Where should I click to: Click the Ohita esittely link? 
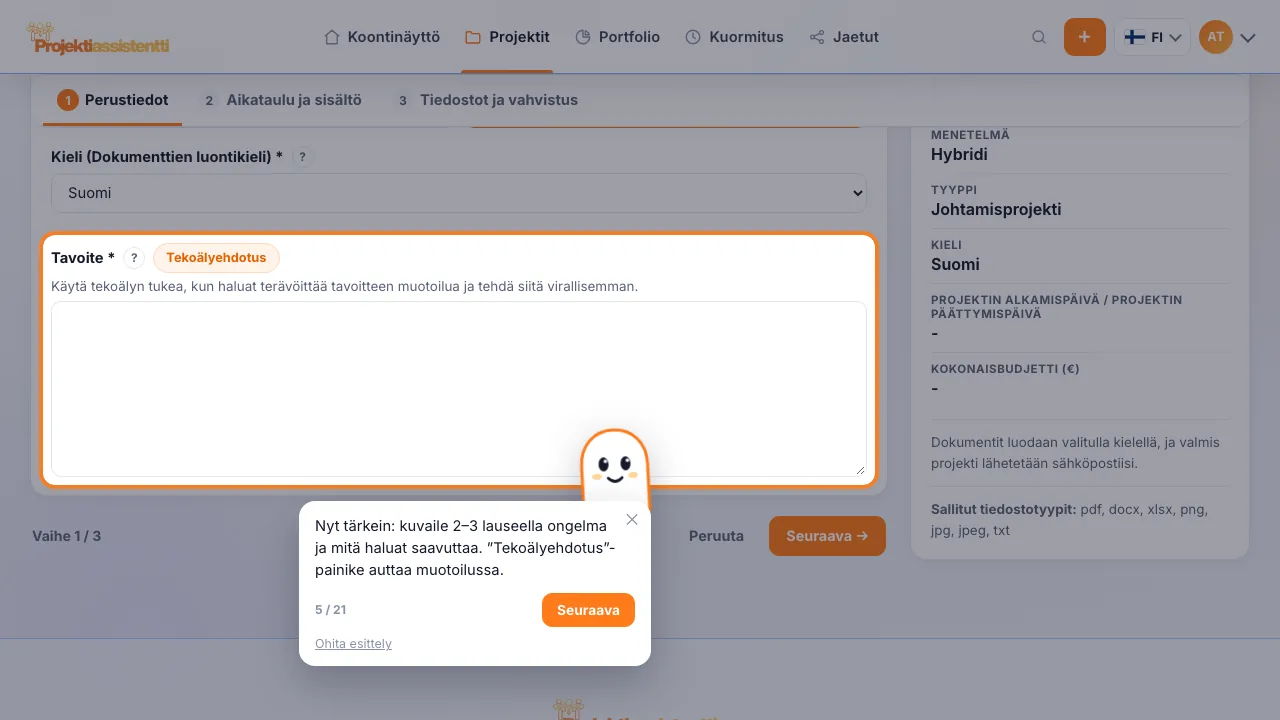pyautogui.click(x=353, y=644)
